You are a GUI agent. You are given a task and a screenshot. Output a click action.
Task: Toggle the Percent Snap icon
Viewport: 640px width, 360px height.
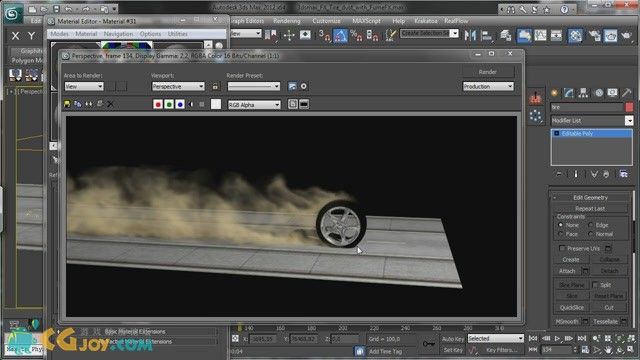[x=356, y=36]
